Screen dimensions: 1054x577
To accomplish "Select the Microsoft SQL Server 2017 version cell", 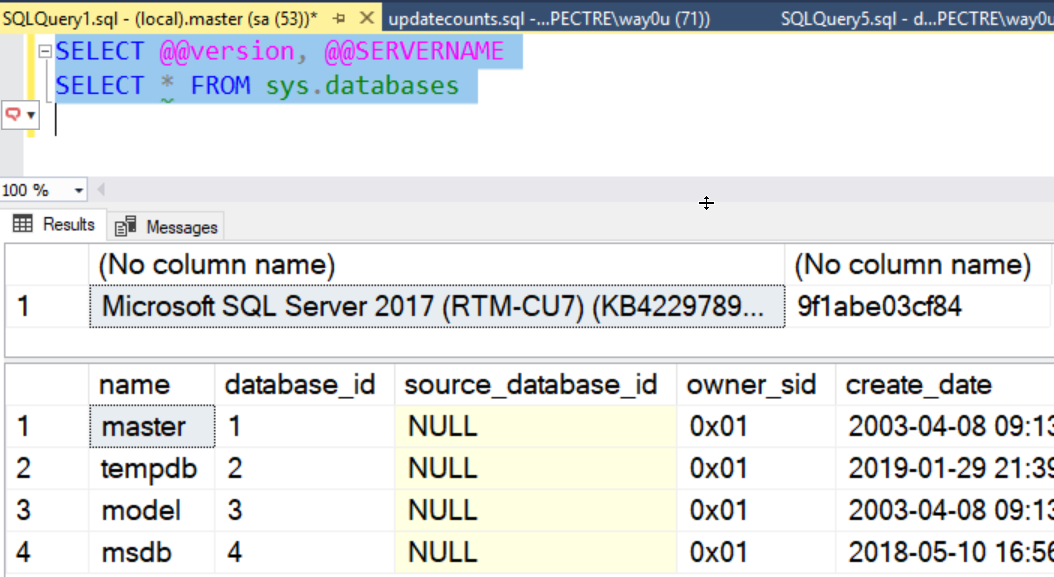I will (x=437, y=306).
